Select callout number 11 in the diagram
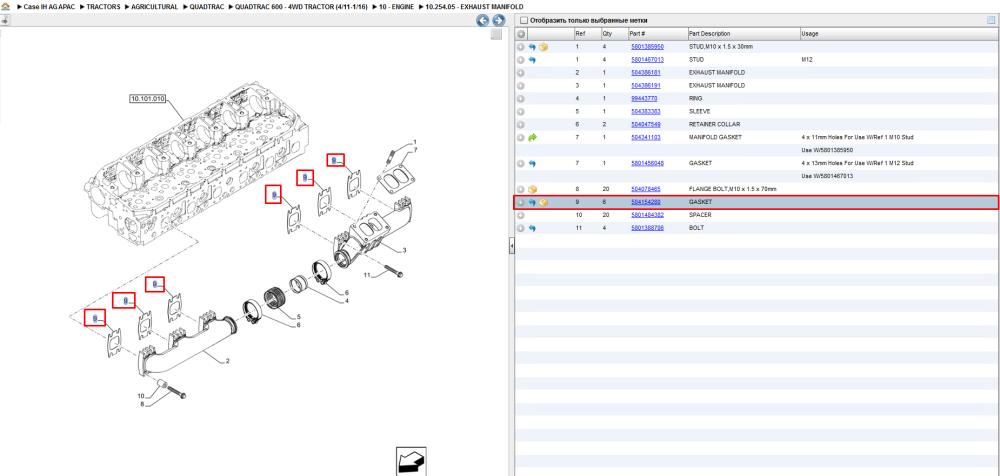This screenshot has width=1000, height=476. coord(367,275)
